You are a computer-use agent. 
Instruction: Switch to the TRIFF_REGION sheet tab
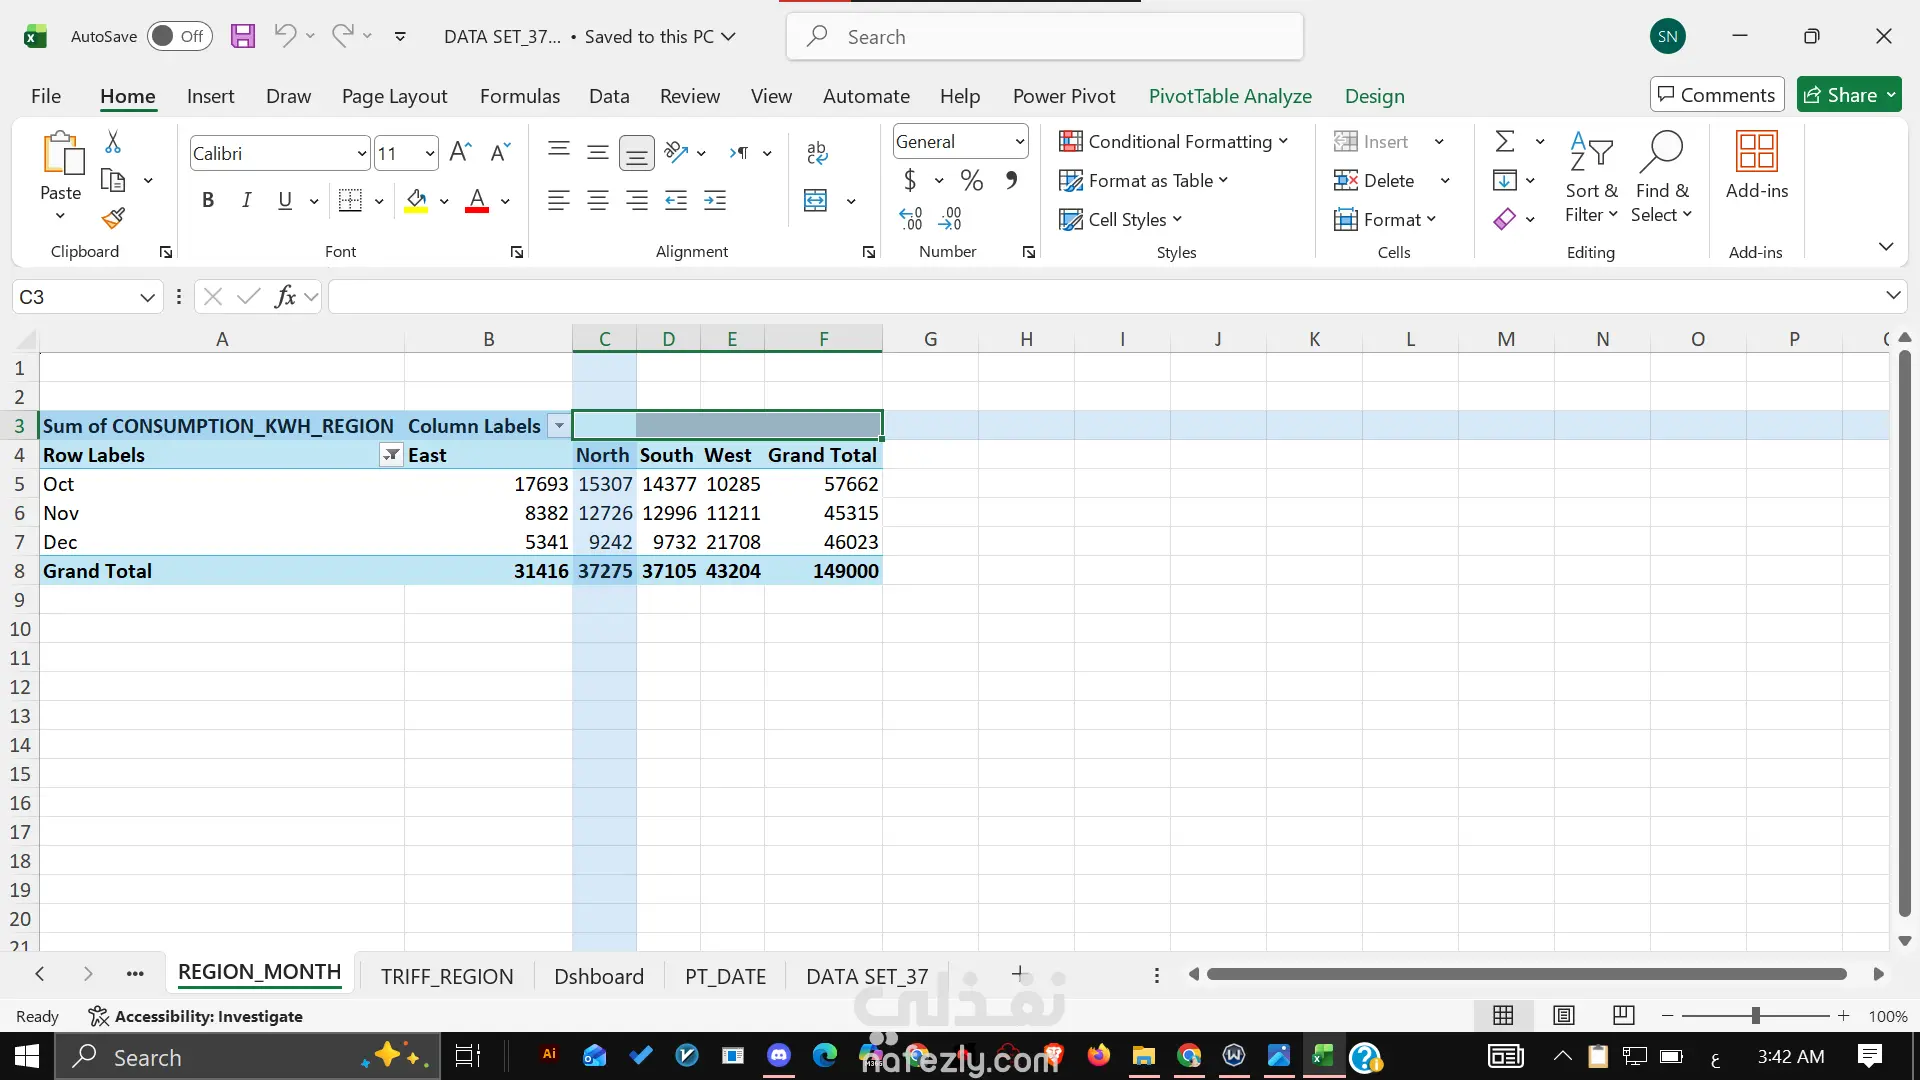coord(446,976)
